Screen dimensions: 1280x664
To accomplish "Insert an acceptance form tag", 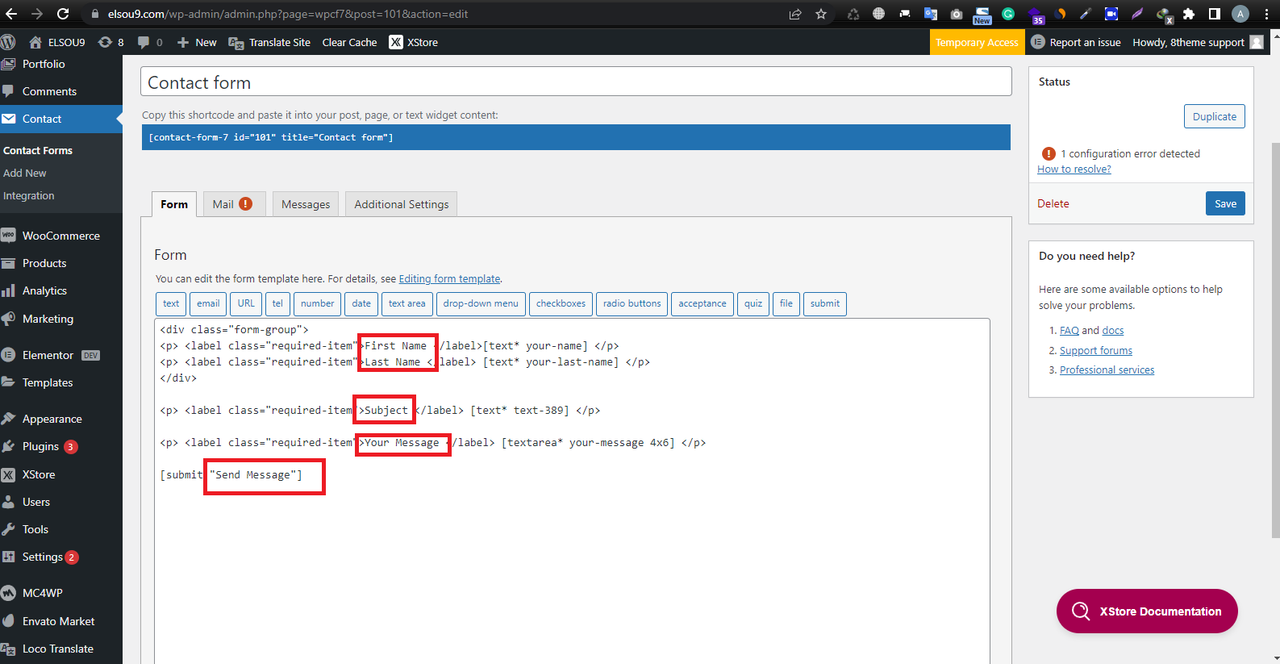I will (703, 304).
